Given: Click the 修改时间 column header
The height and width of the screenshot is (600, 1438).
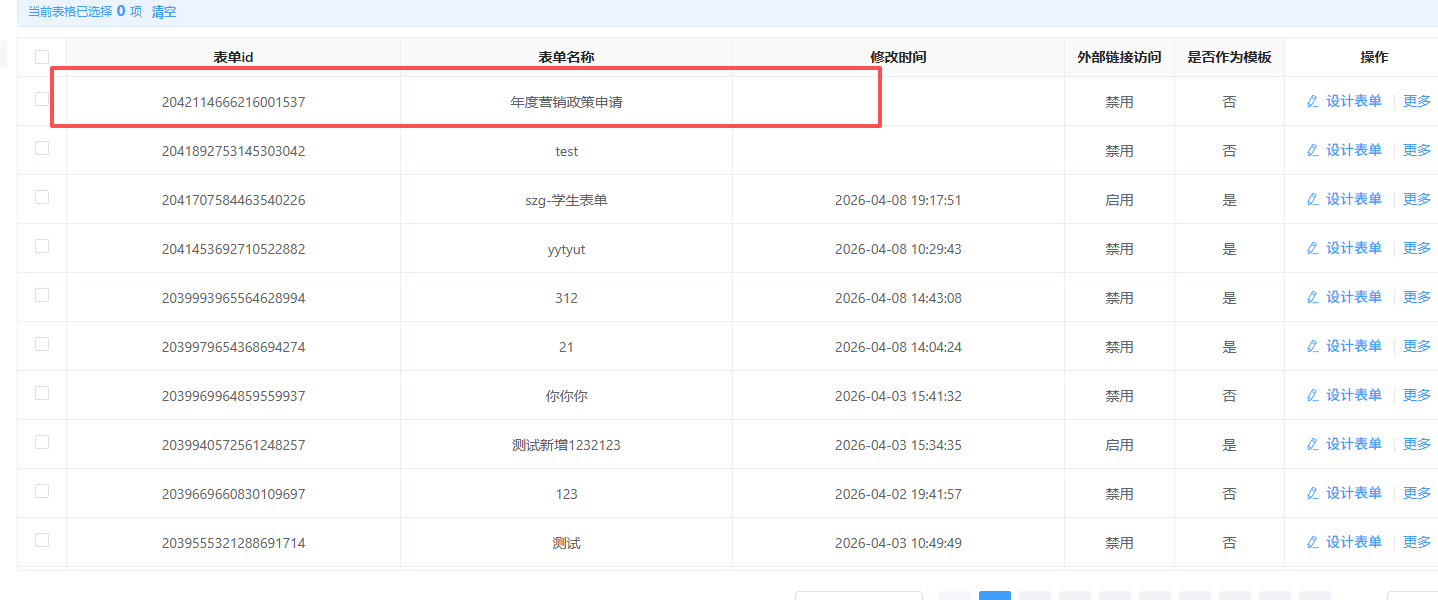Looking at the screenshot, I should click(898, 57).
